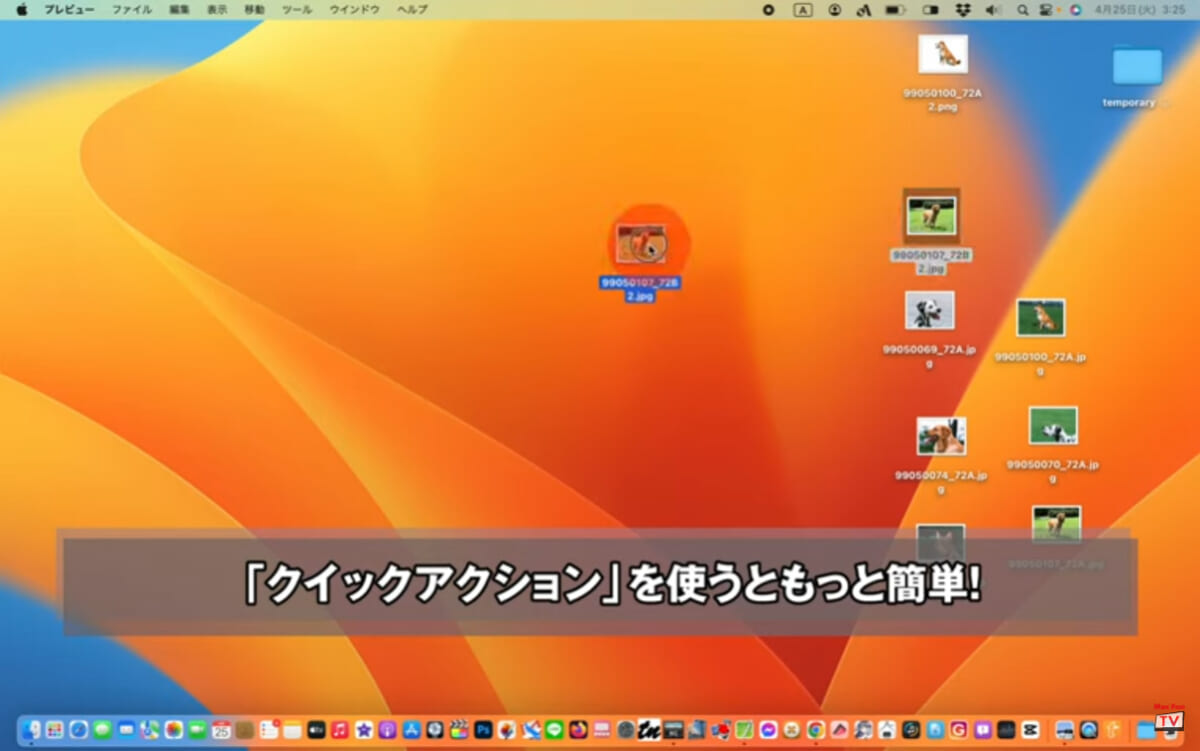
Task: Open the Apple menu
Action: [22, 9]
